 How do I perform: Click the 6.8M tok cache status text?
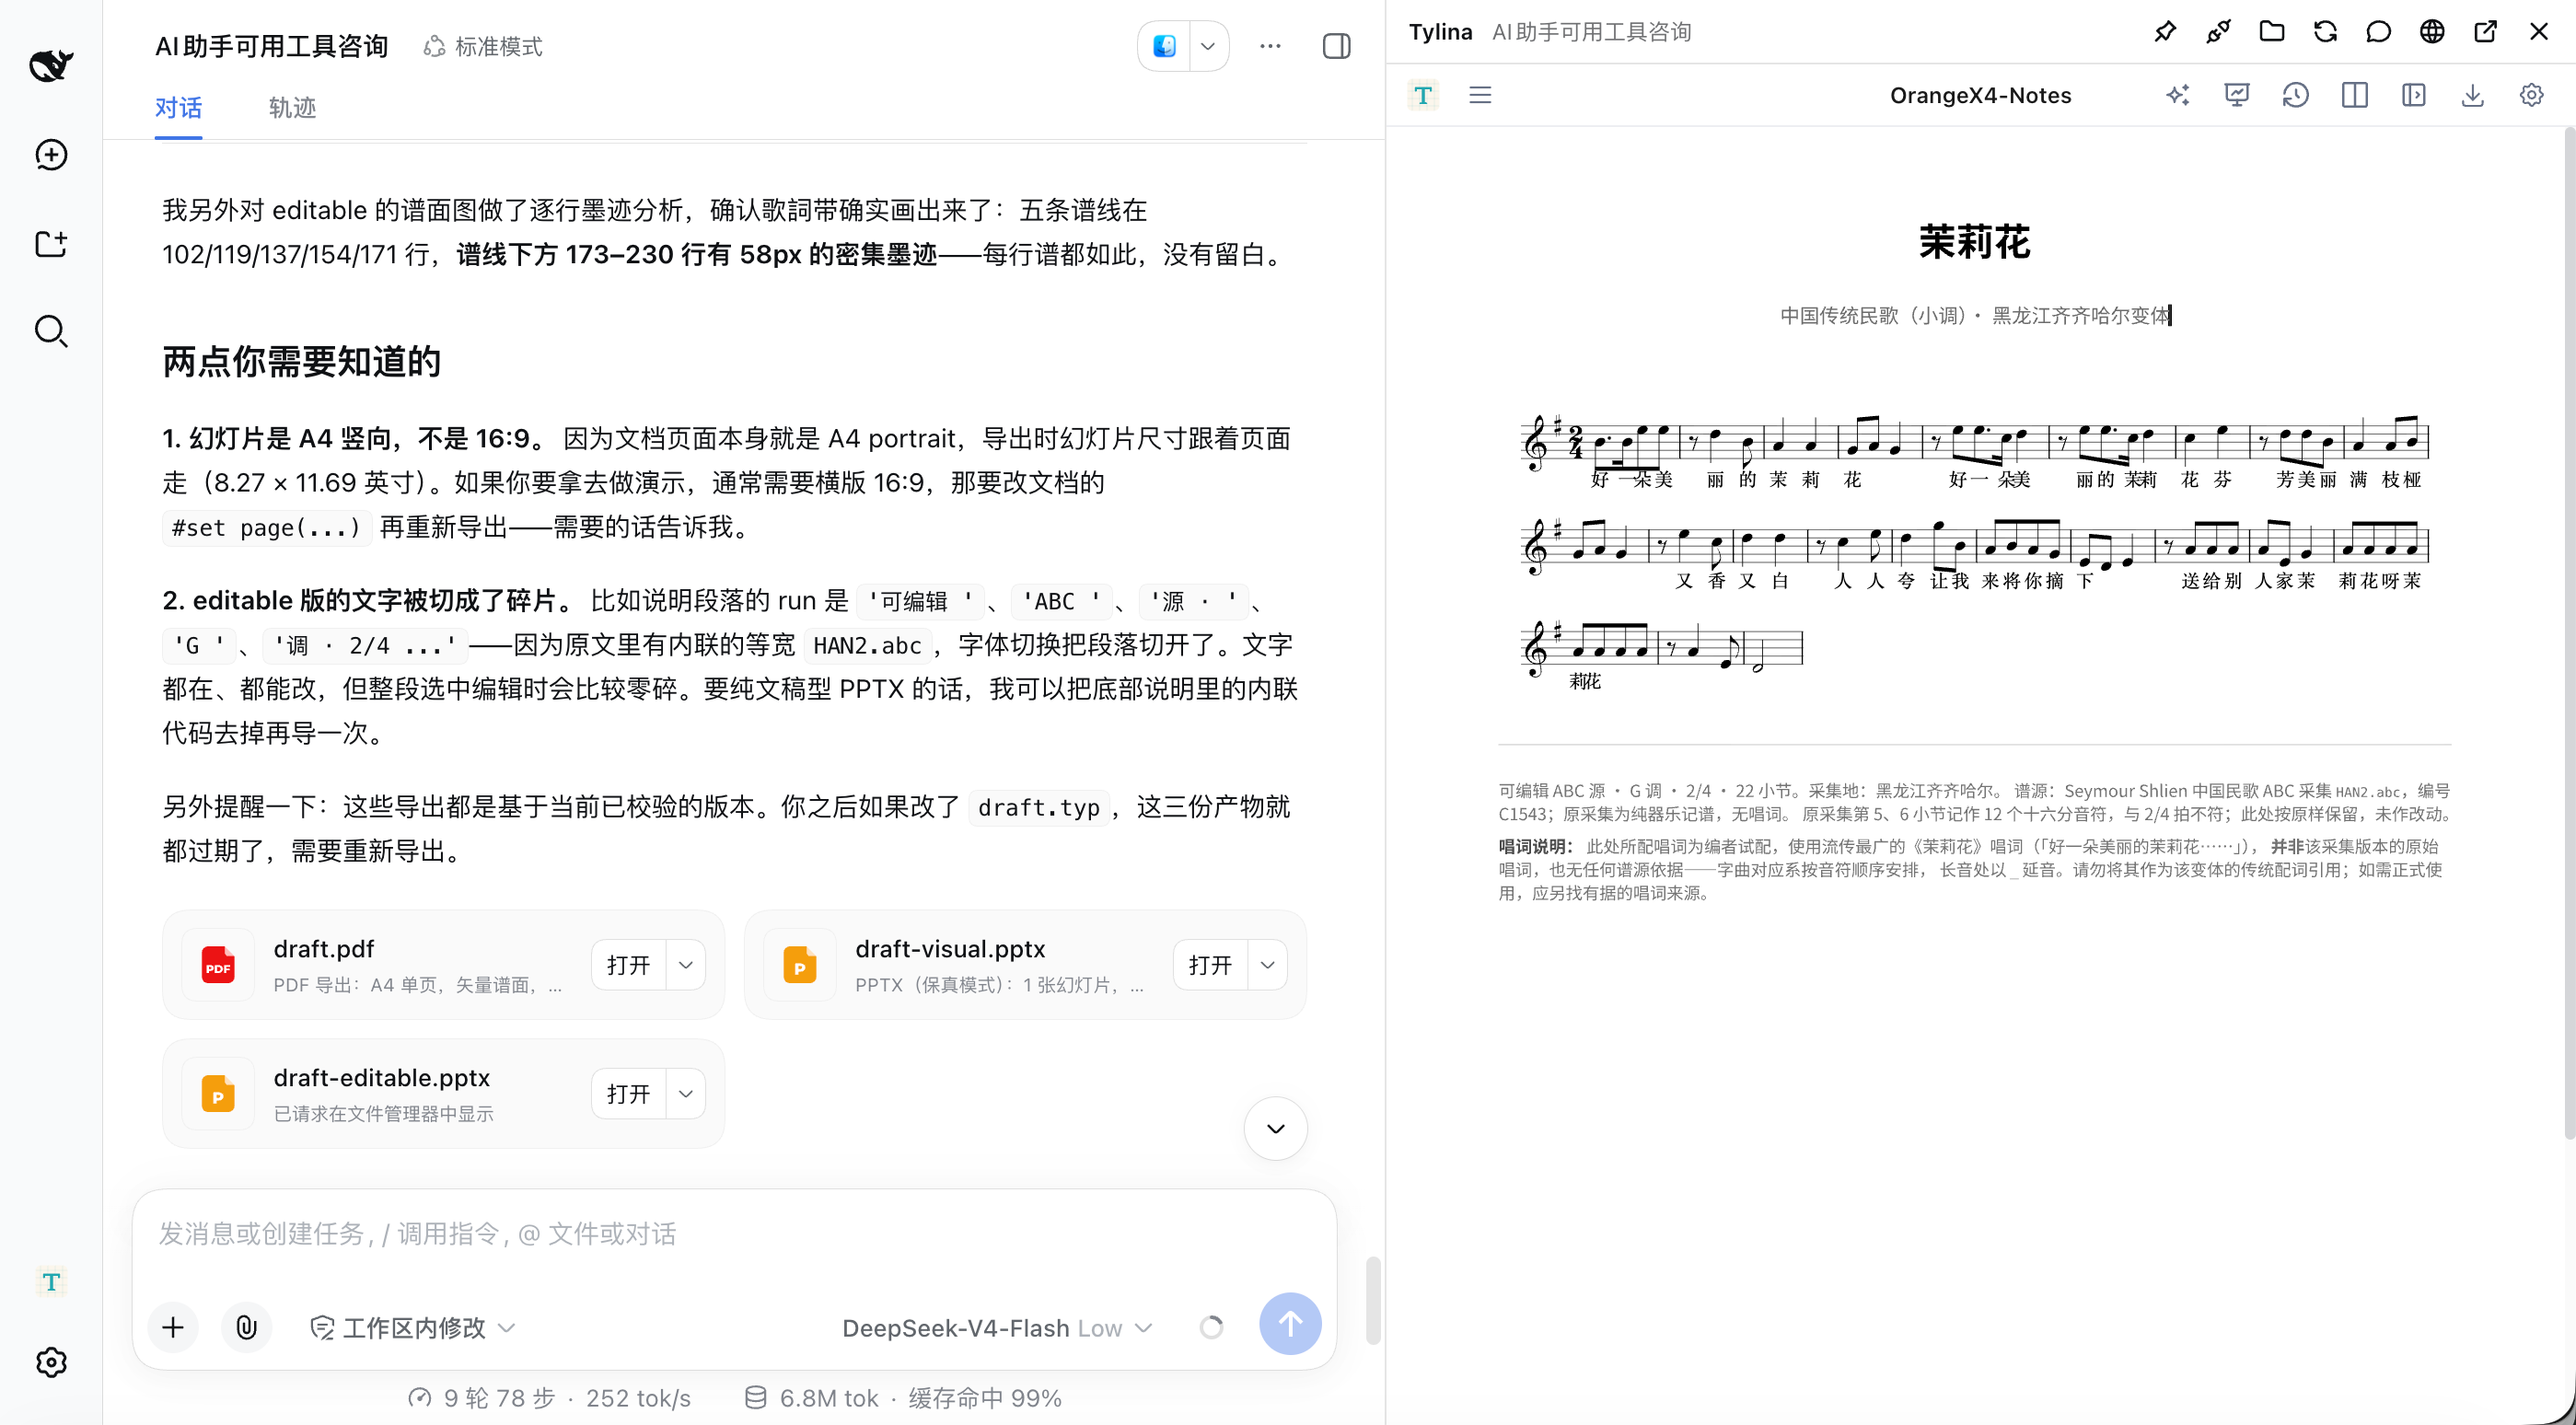tap(904, 1397)
